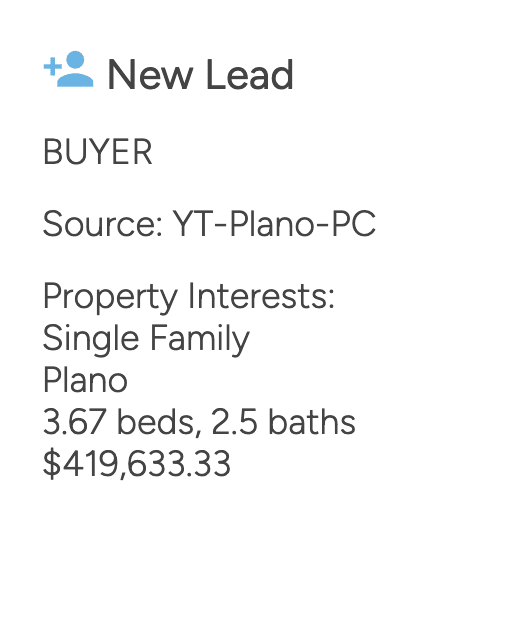Click the word Interests: in the label
Screen dimensions: 518x628
[261, 296]
